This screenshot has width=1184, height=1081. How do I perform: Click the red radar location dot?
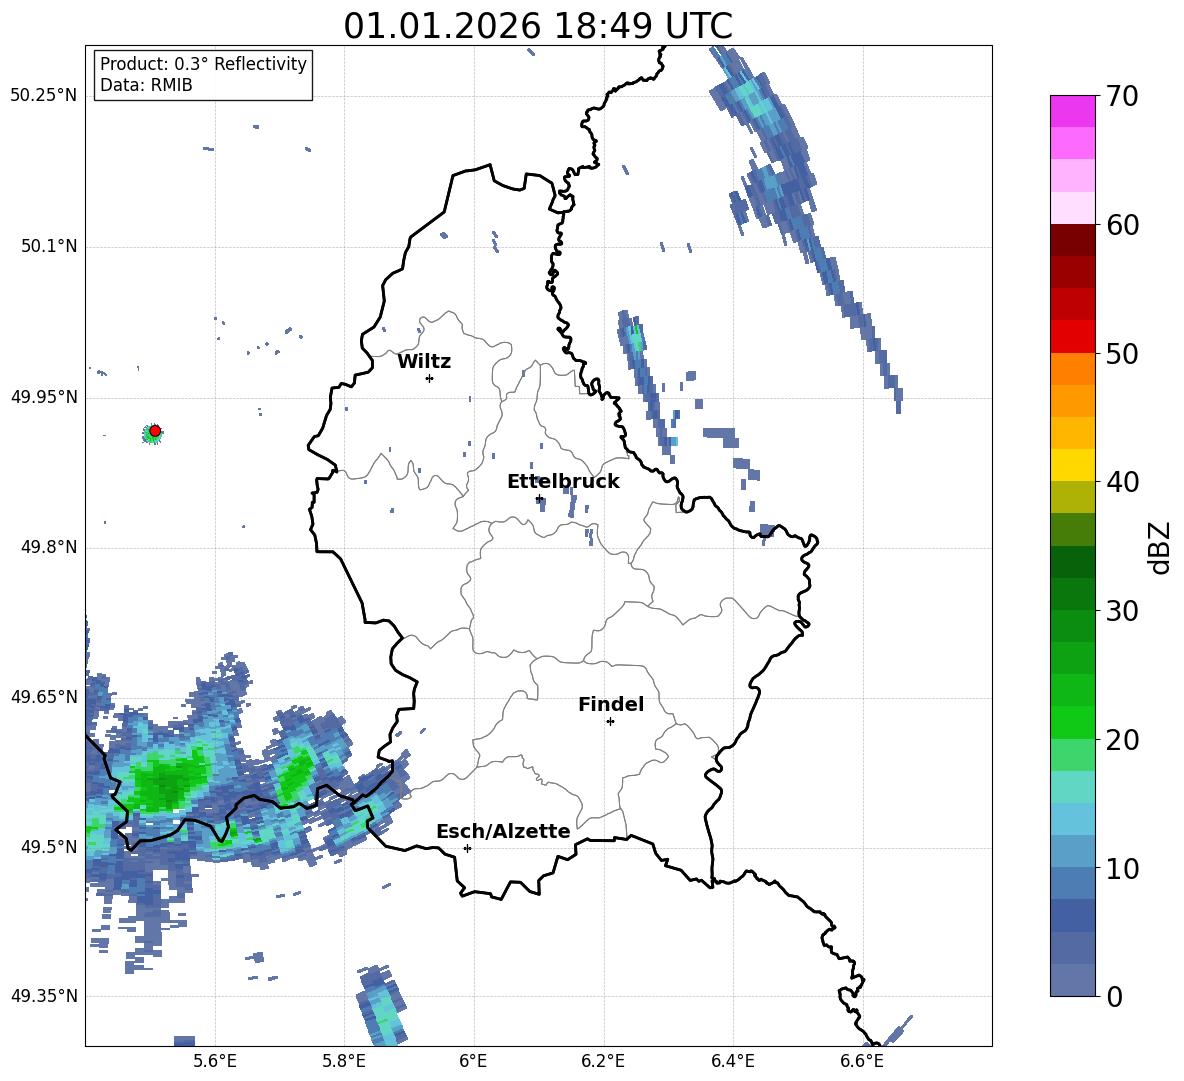tap(155, 431)
